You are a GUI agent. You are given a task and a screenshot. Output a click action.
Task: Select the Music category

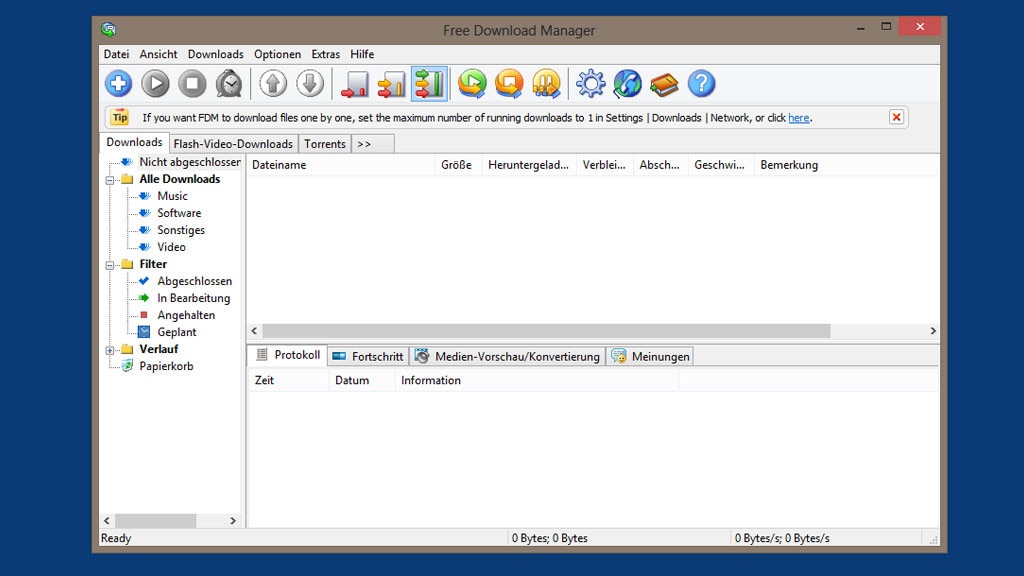[x=172, y=196]
